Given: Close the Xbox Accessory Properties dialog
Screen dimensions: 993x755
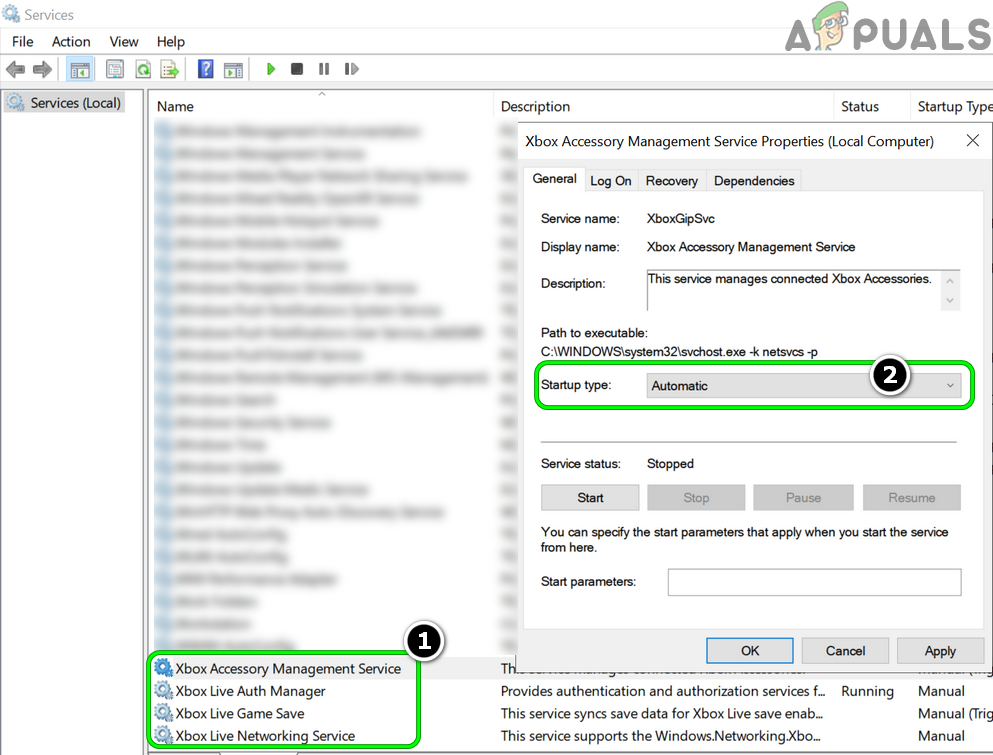Looking at the screenshot, I should 973,141.
